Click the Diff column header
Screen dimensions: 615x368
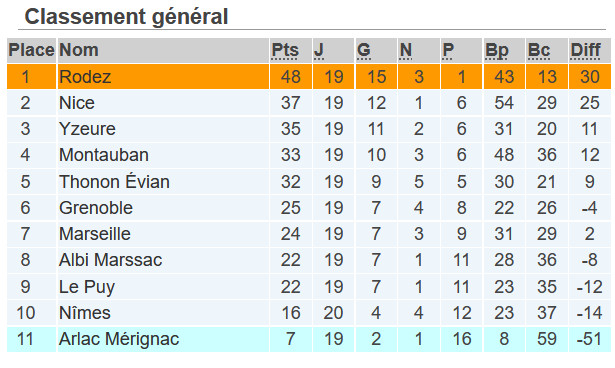tap(585, 50)
